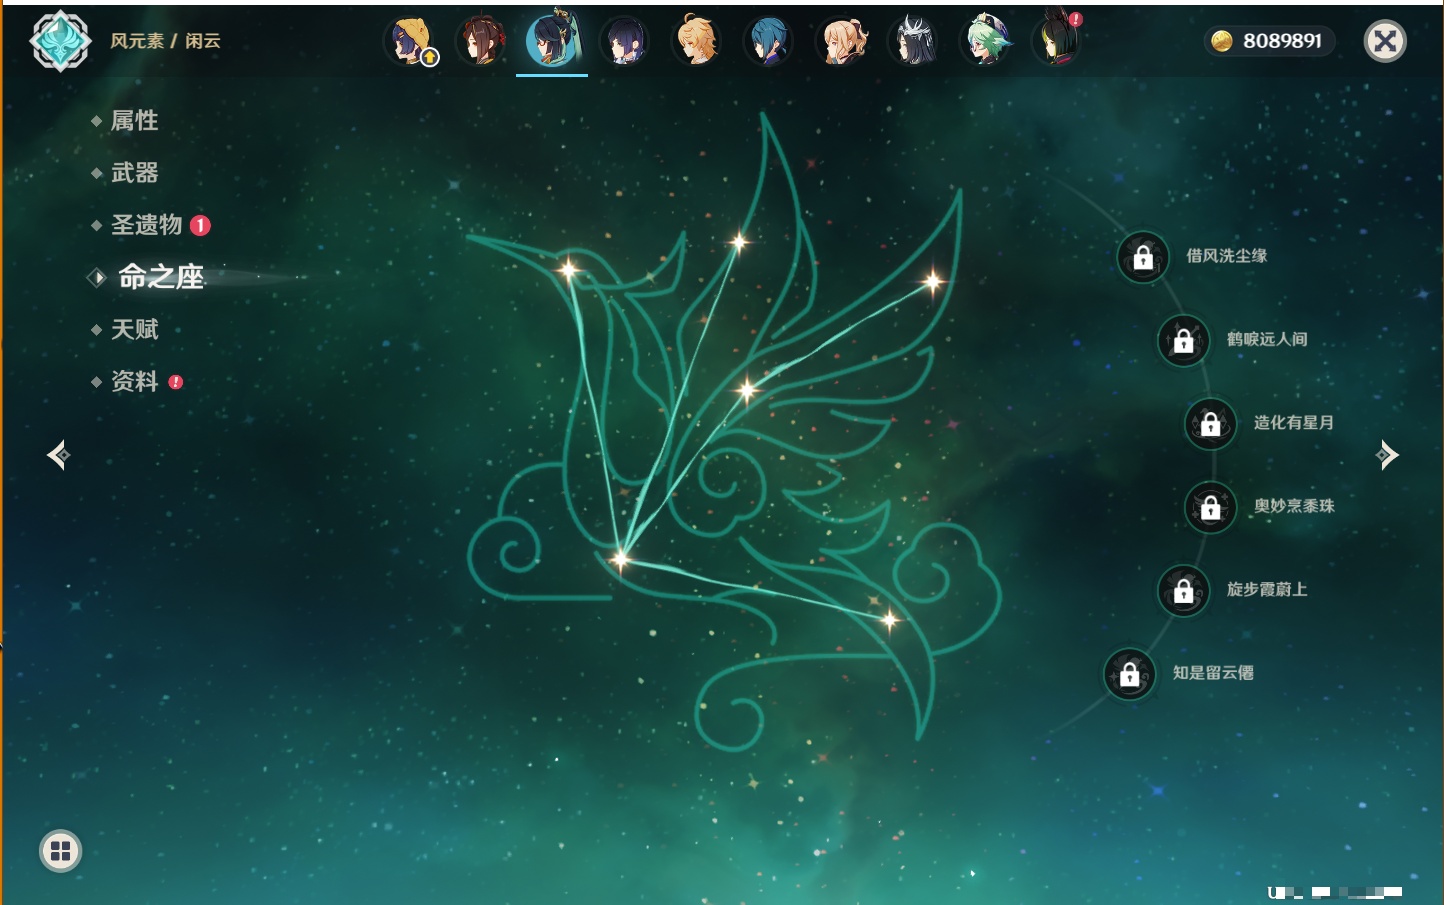Click the Anemo element emblem icon
This screenshot has width=1444, height=905.
60,41
